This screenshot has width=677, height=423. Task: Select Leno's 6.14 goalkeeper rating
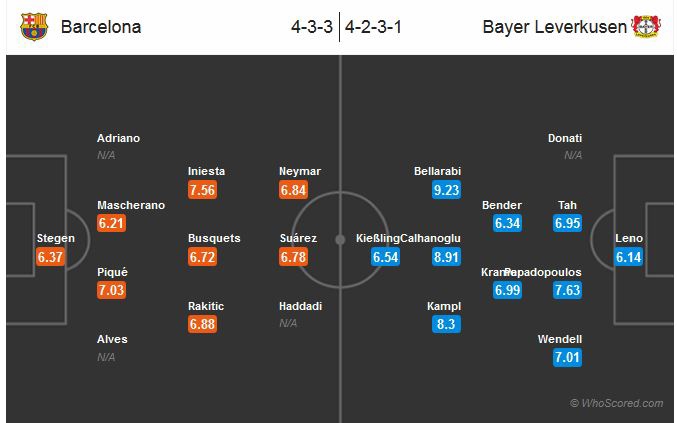pos(629,257)
